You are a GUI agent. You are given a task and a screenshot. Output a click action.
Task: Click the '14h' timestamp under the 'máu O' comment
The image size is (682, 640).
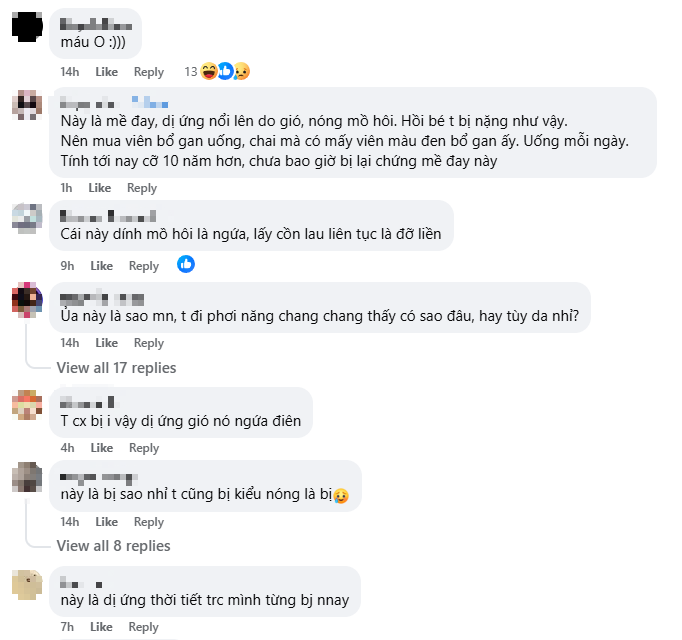[x=69, y=72]
